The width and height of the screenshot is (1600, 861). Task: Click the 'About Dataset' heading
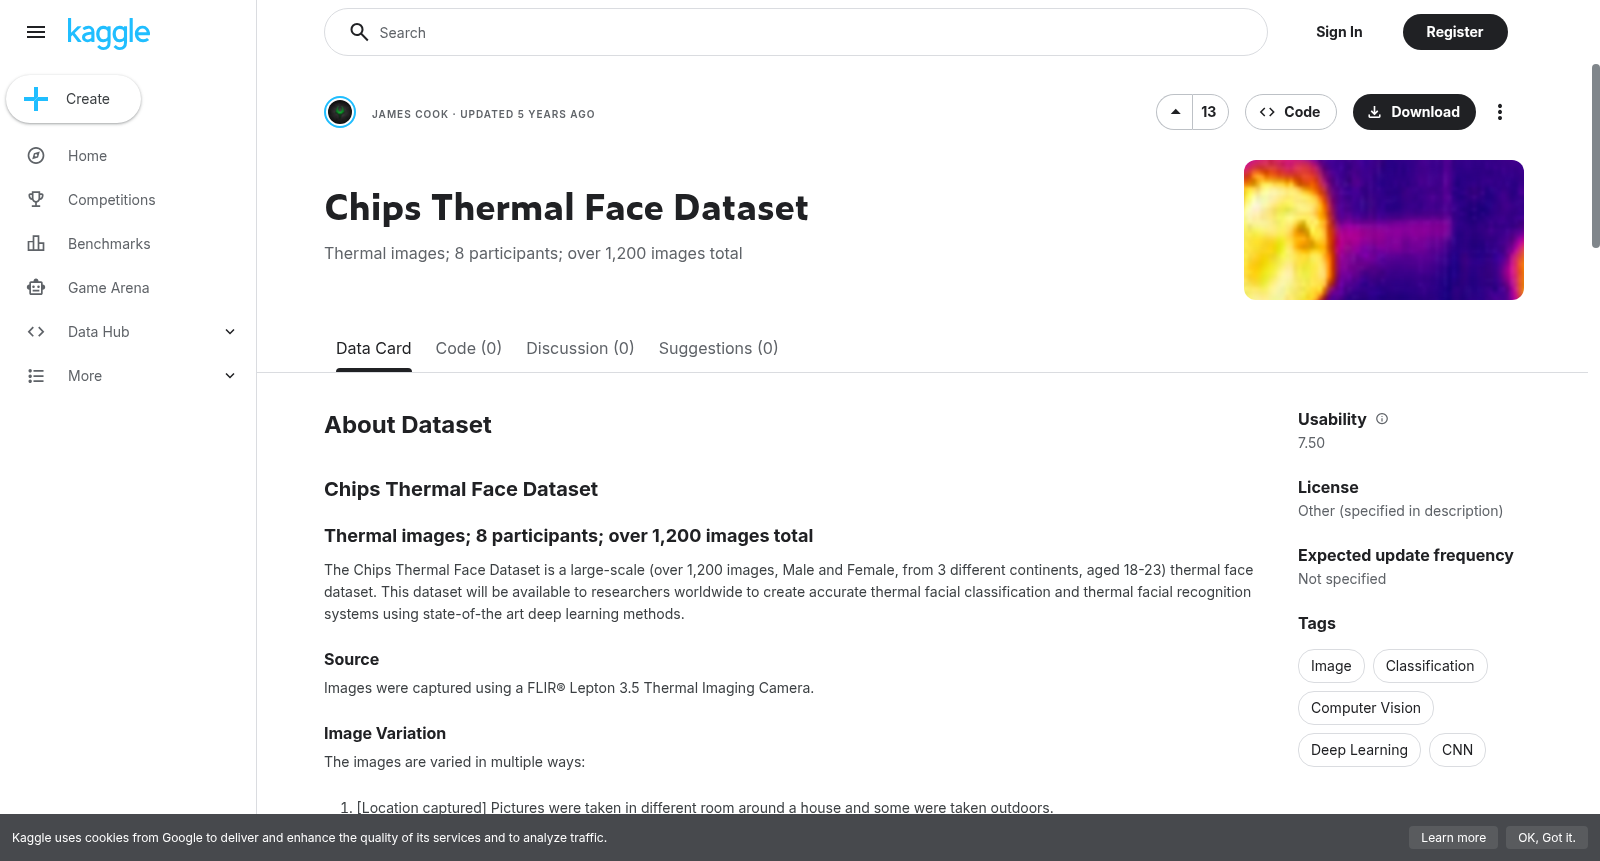pos(408,425)
